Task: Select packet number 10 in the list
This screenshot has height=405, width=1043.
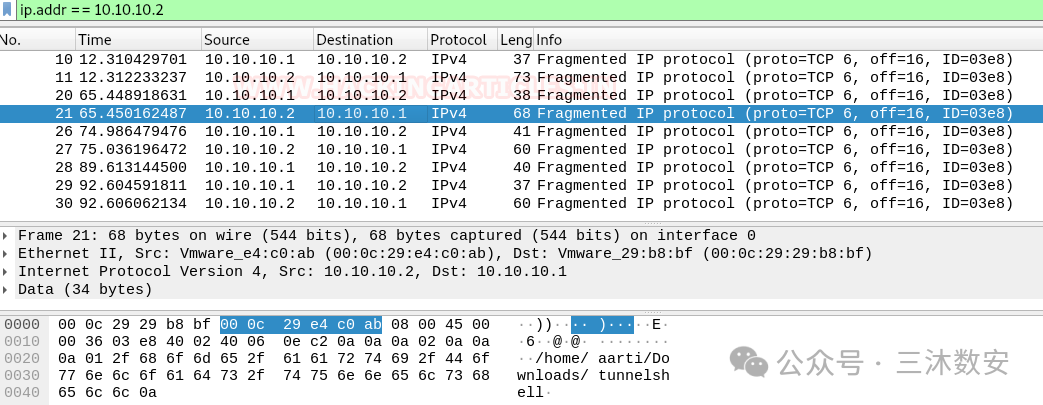Action: pyautogui.click(x=522, y=60)
